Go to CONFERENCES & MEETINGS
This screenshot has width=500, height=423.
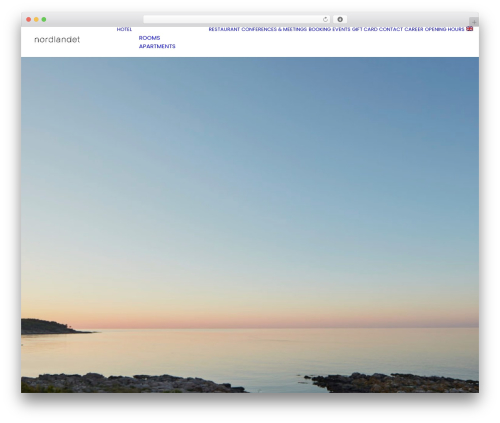(274, 29)
